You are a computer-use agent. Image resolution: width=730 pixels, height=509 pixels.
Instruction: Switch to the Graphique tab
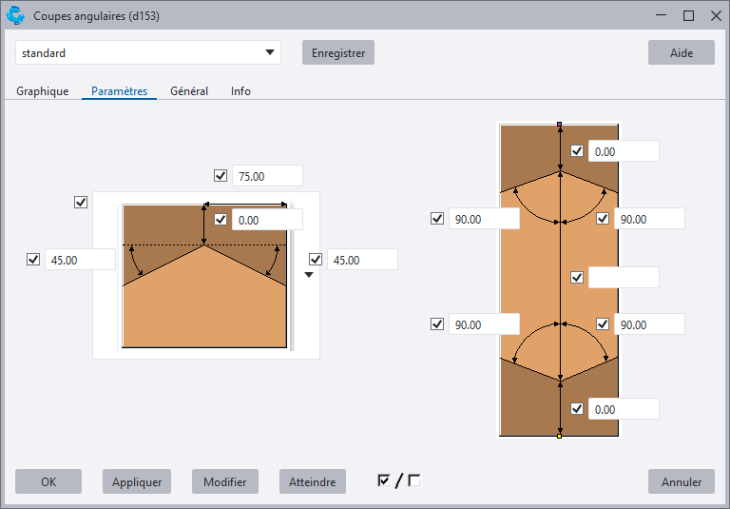[42, 91]
